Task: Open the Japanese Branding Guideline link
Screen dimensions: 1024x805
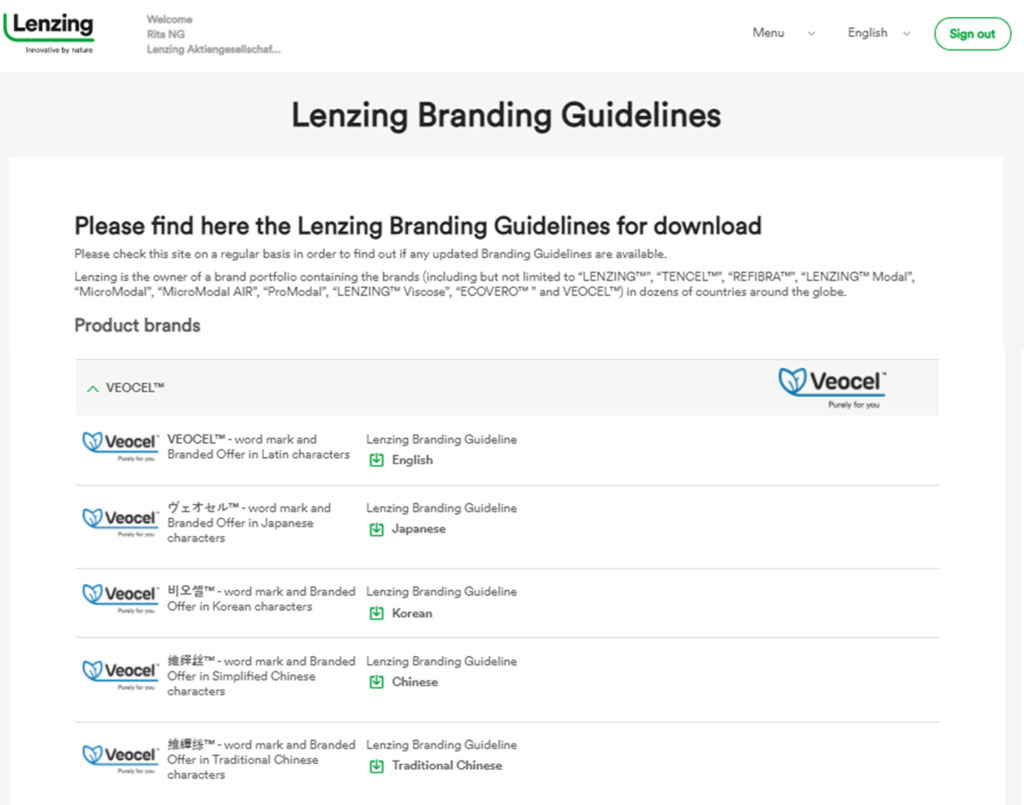Action: tap(419, 529)
